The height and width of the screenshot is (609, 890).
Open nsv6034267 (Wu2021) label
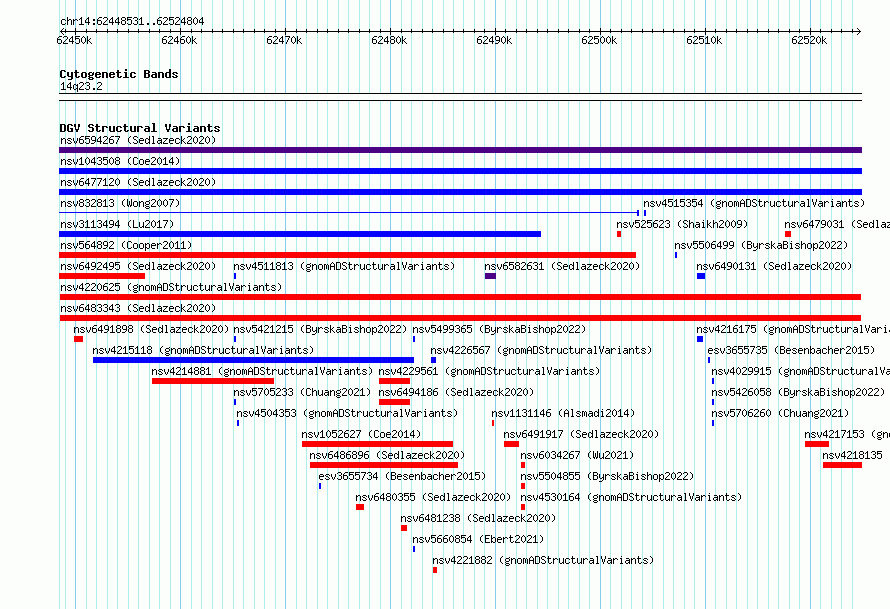(x=577, y=455)
